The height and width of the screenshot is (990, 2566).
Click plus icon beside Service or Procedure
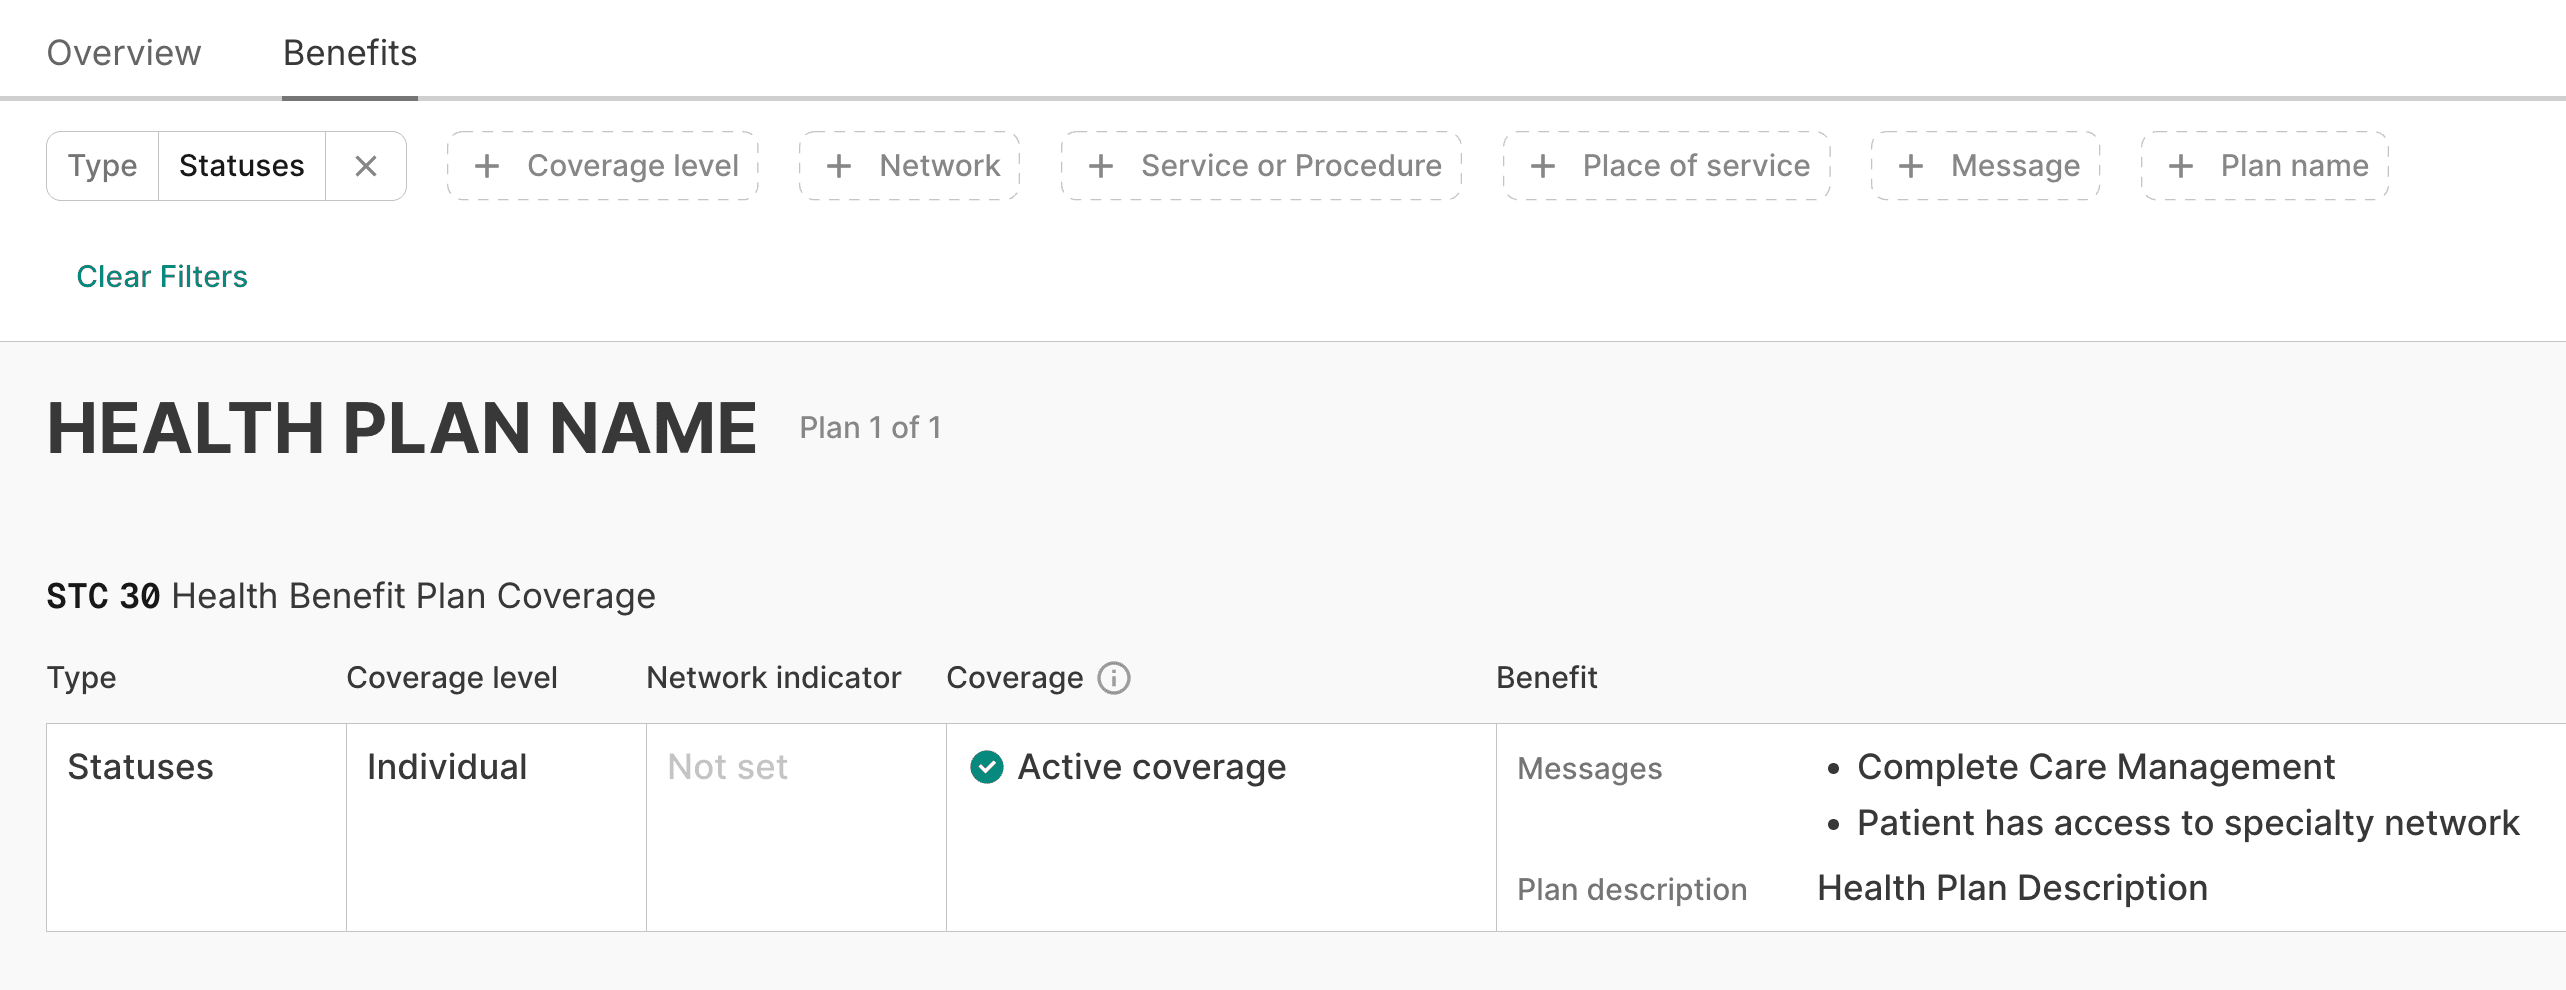click(1101, 166)
